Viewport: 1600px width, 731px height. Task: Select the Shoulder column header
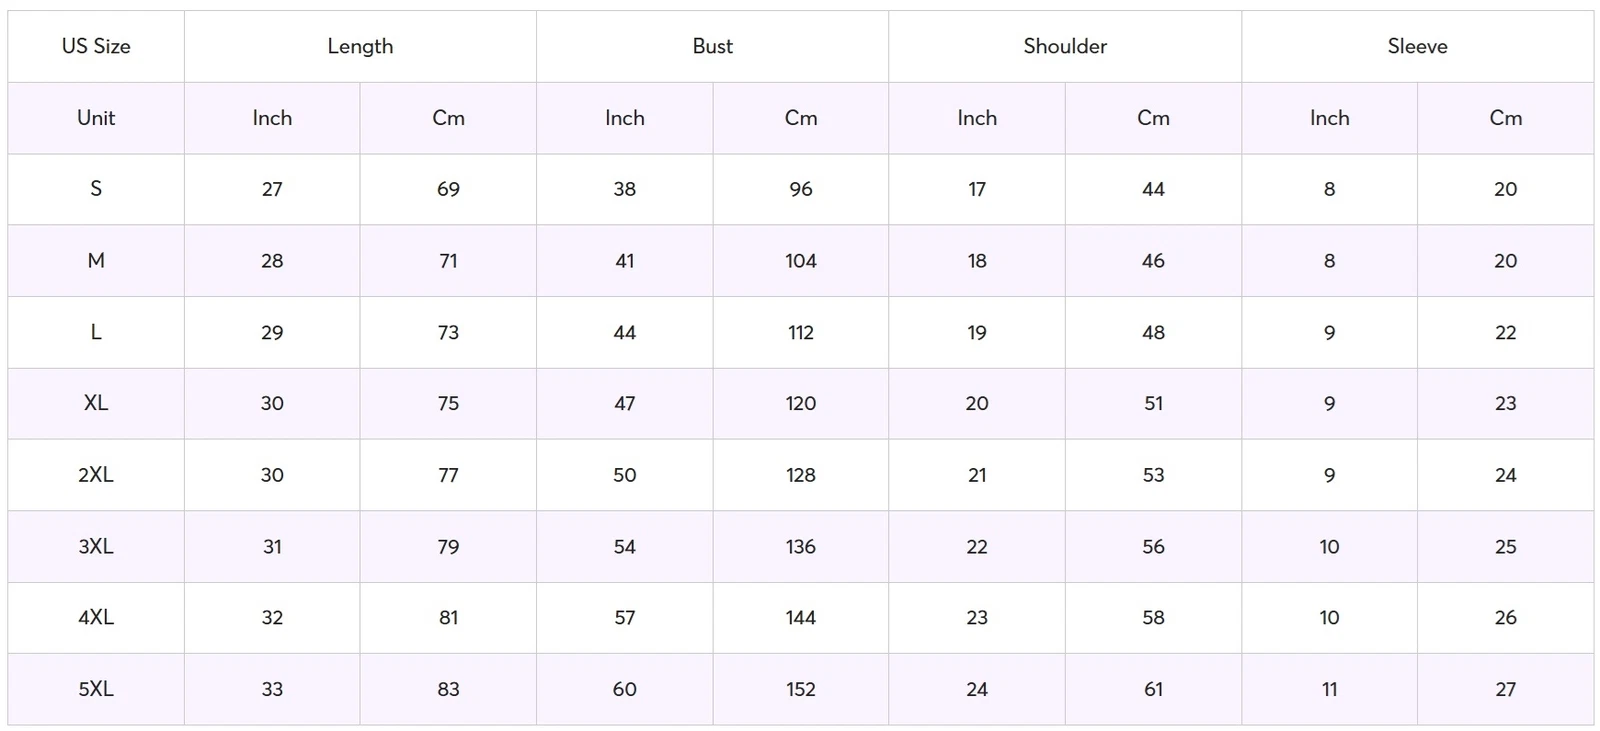pos(1065,46)
